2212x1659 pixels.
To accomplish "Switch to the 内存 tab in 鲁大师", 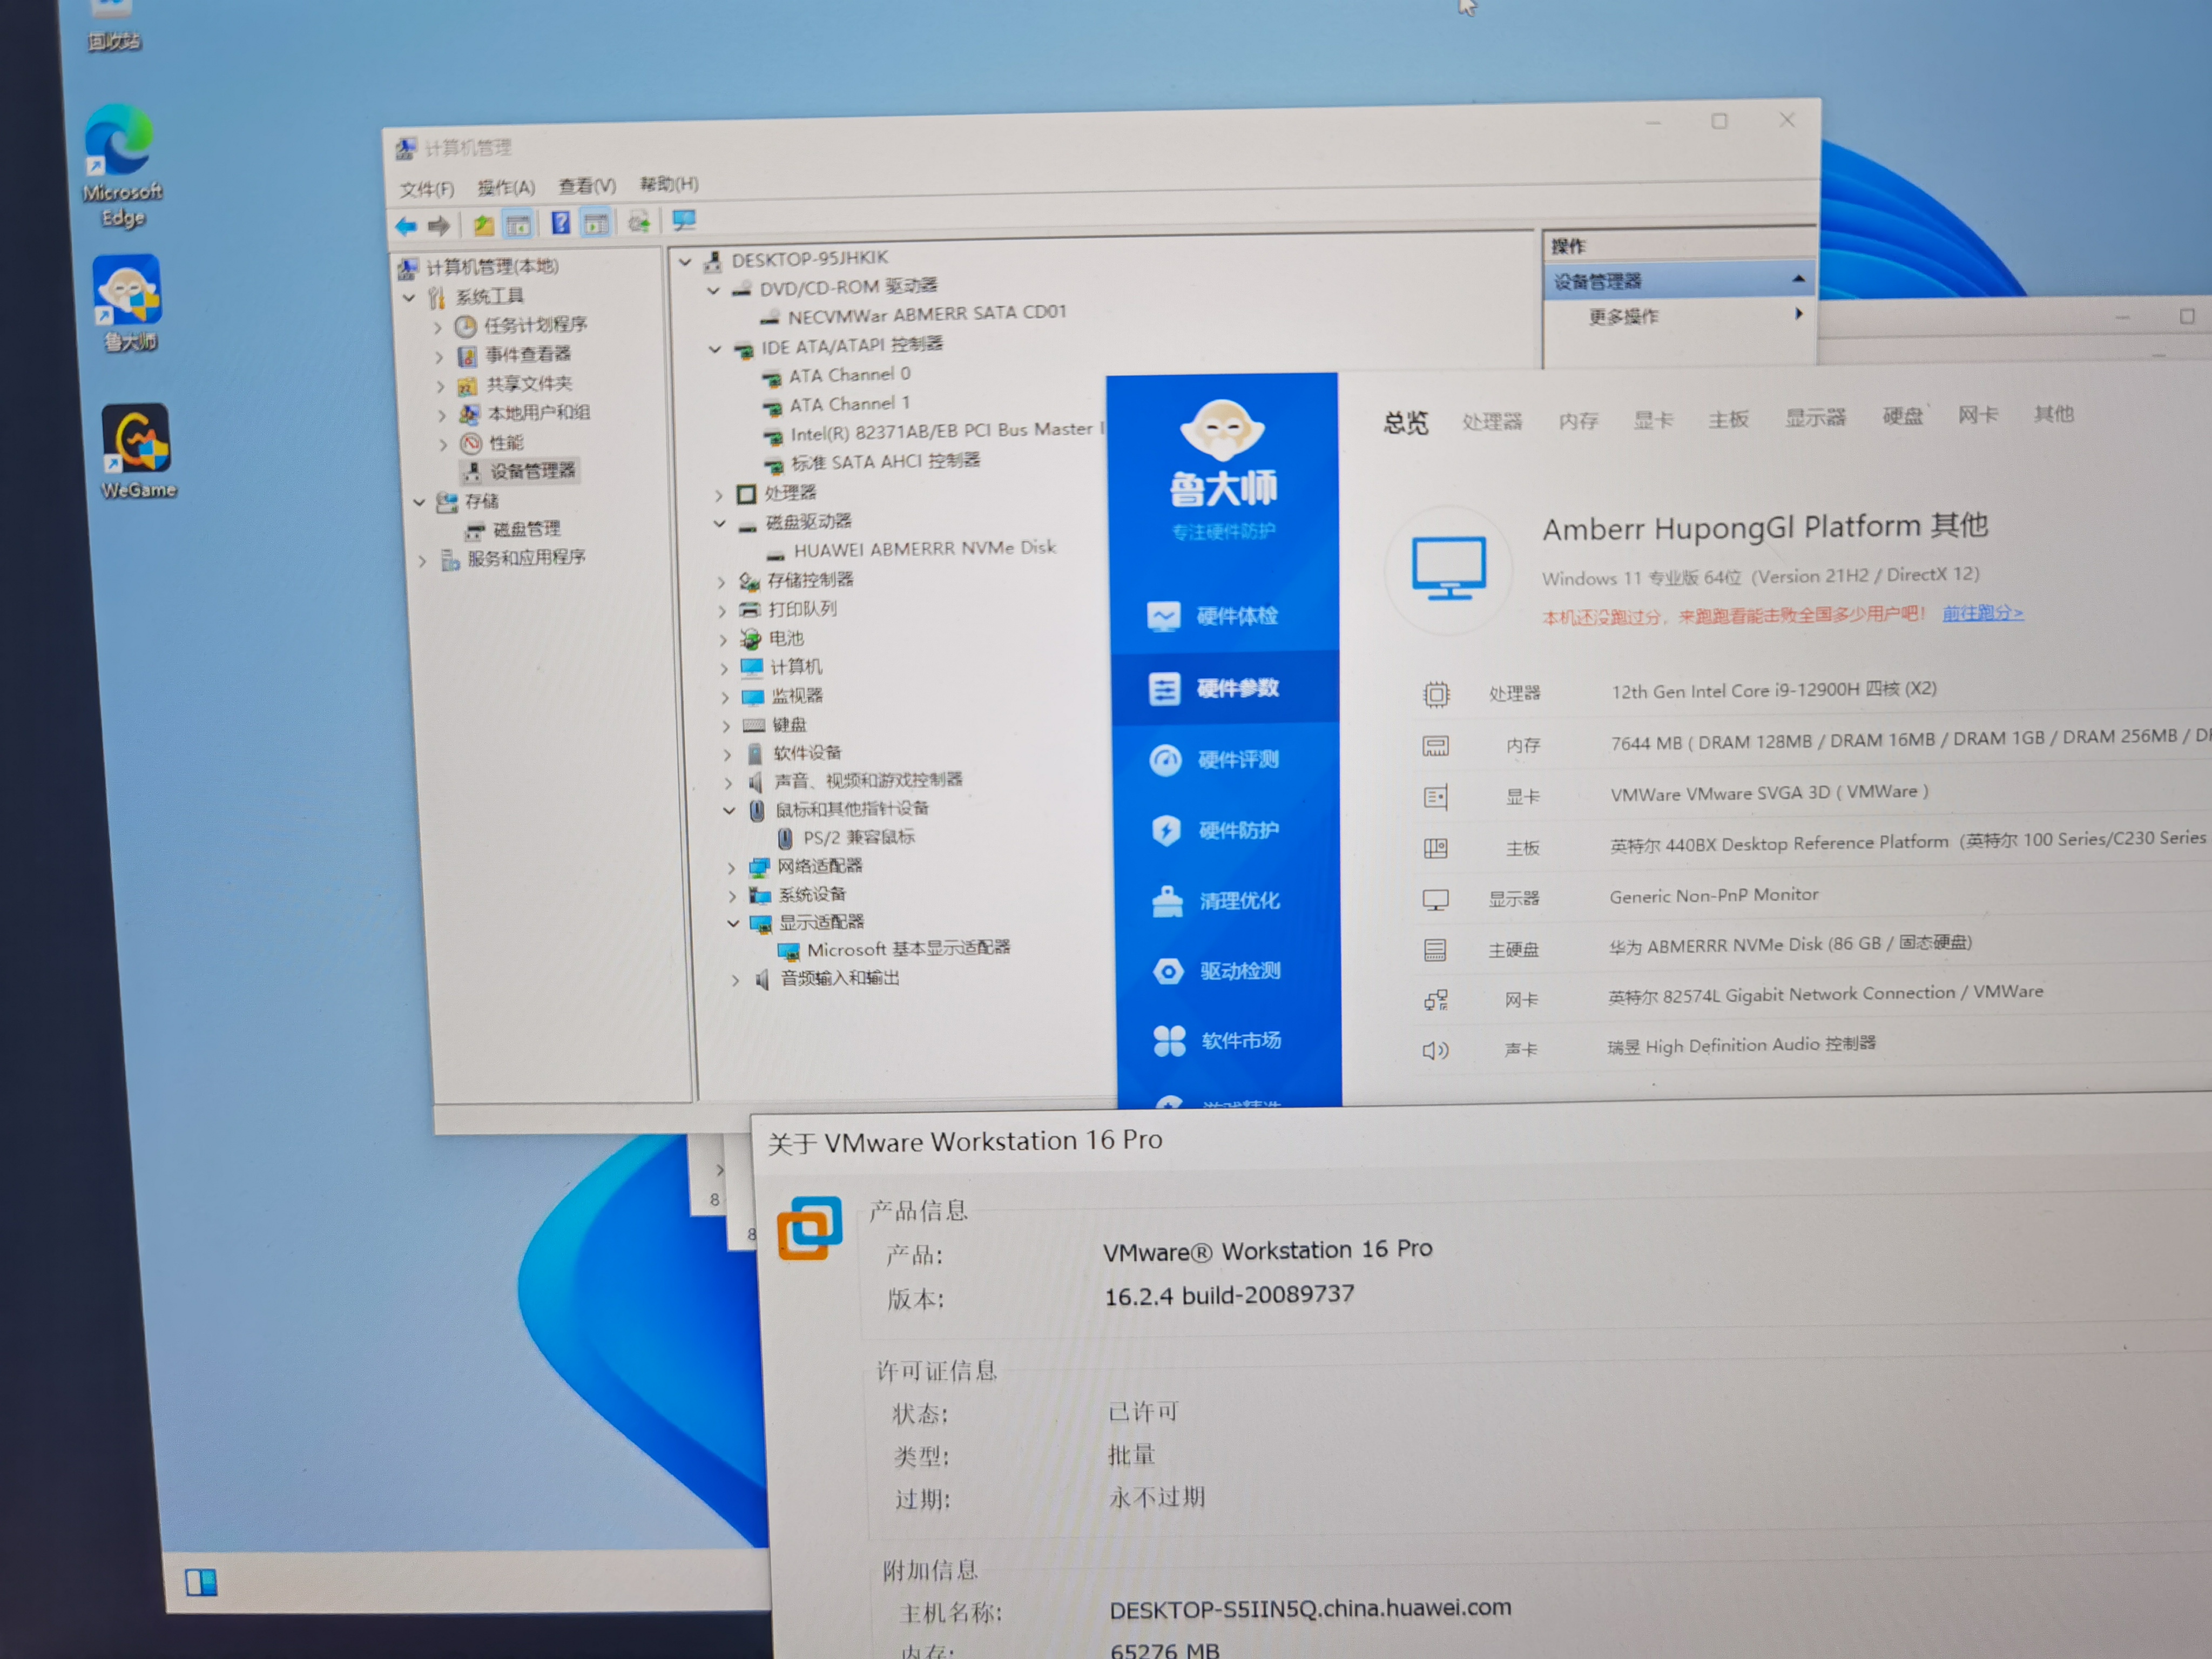I will (1579, 420).
